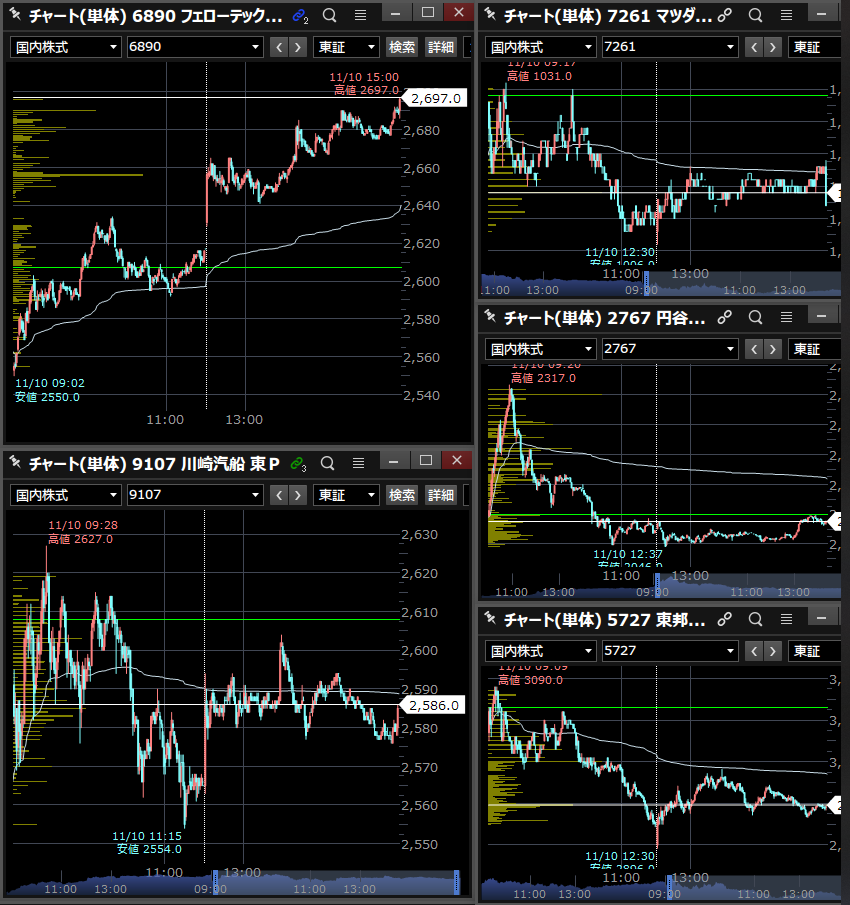Click the 詳細 button in 6890 chart
The width and height of the screenshot is (850, 905).
(441, 47)
